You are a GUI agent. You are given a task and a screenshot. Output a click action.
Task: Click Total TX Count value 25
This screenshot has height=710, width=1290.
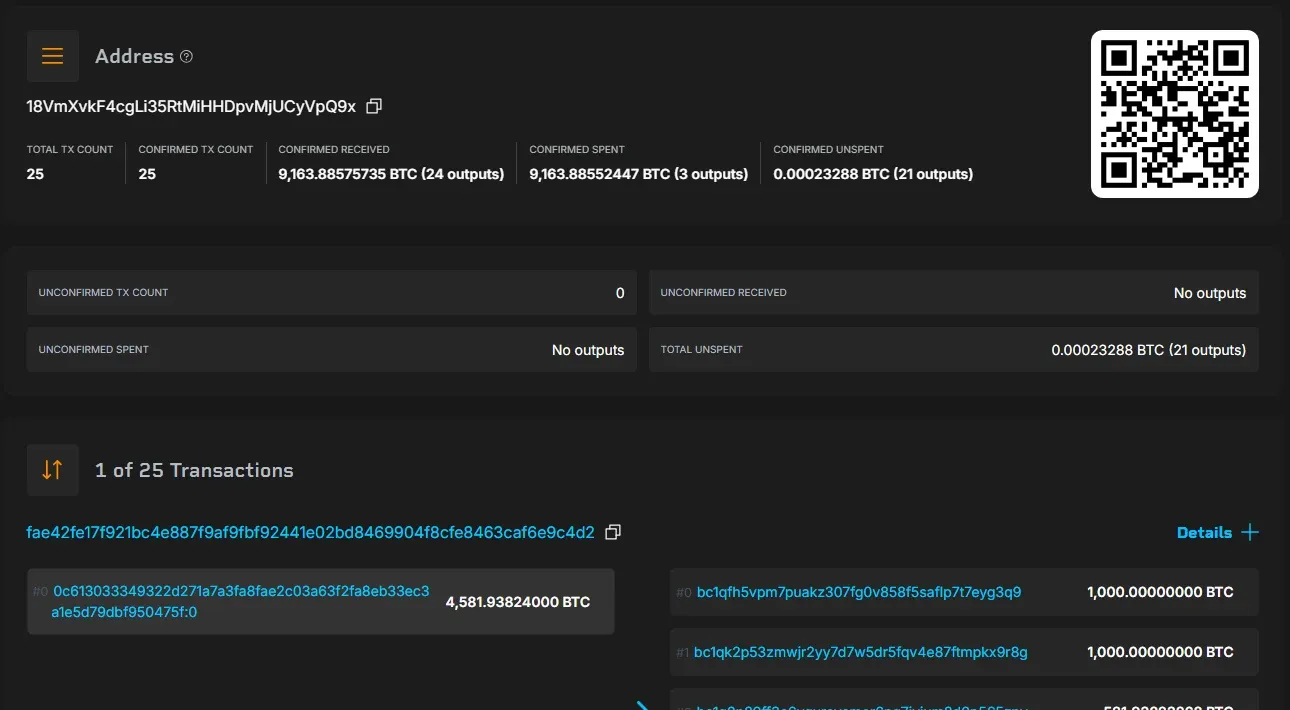(x=35, y=174)
